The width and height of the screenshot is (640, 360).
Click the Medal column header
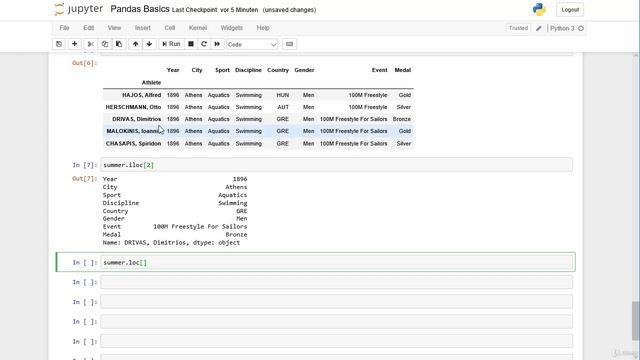coord(402,70)
